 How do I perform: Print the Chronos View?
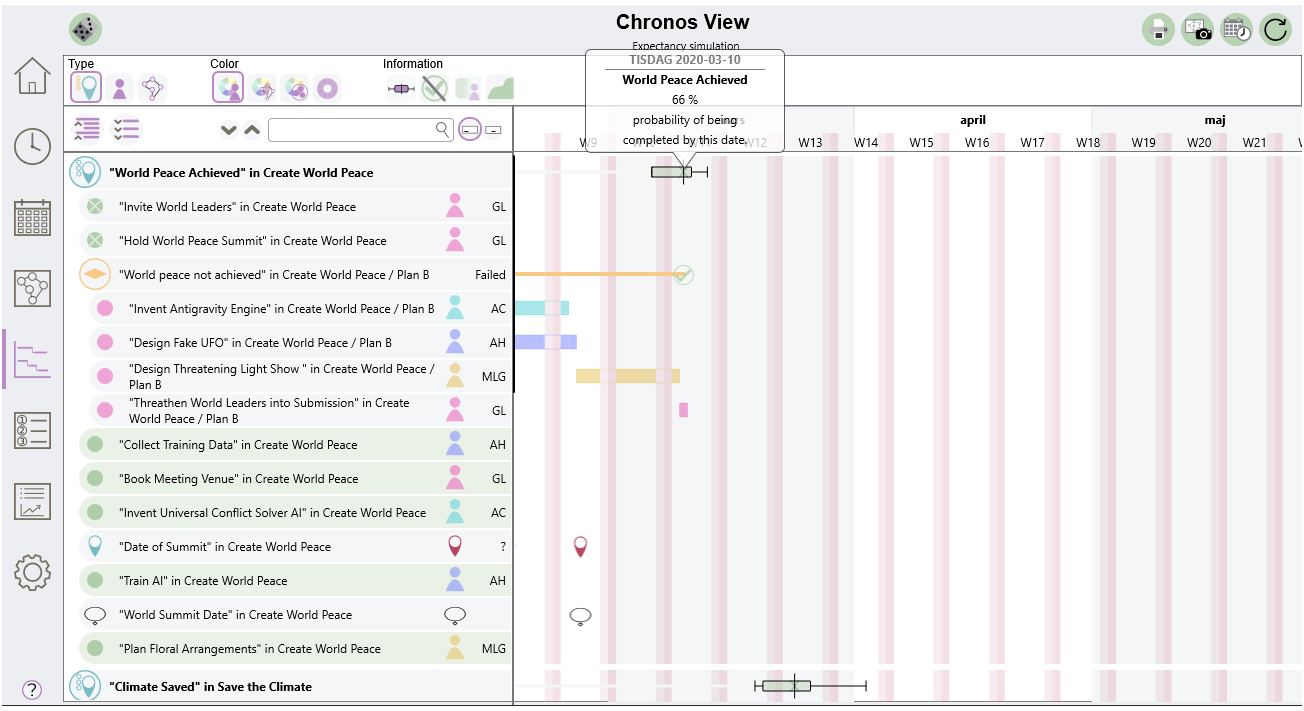pos(1158,30)
